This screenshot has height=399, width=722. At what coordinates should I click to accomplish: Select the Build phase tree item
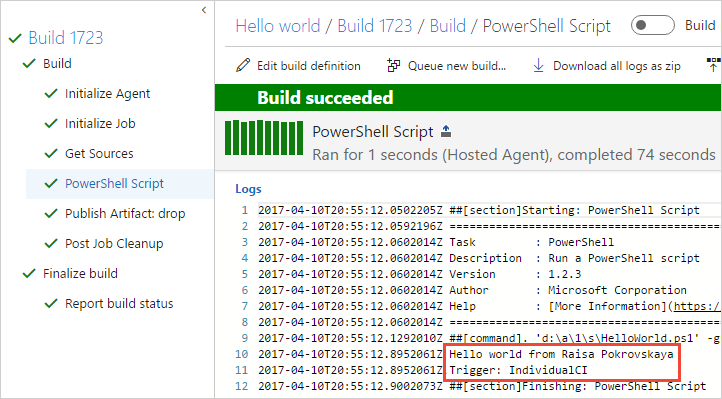point(57,64)
